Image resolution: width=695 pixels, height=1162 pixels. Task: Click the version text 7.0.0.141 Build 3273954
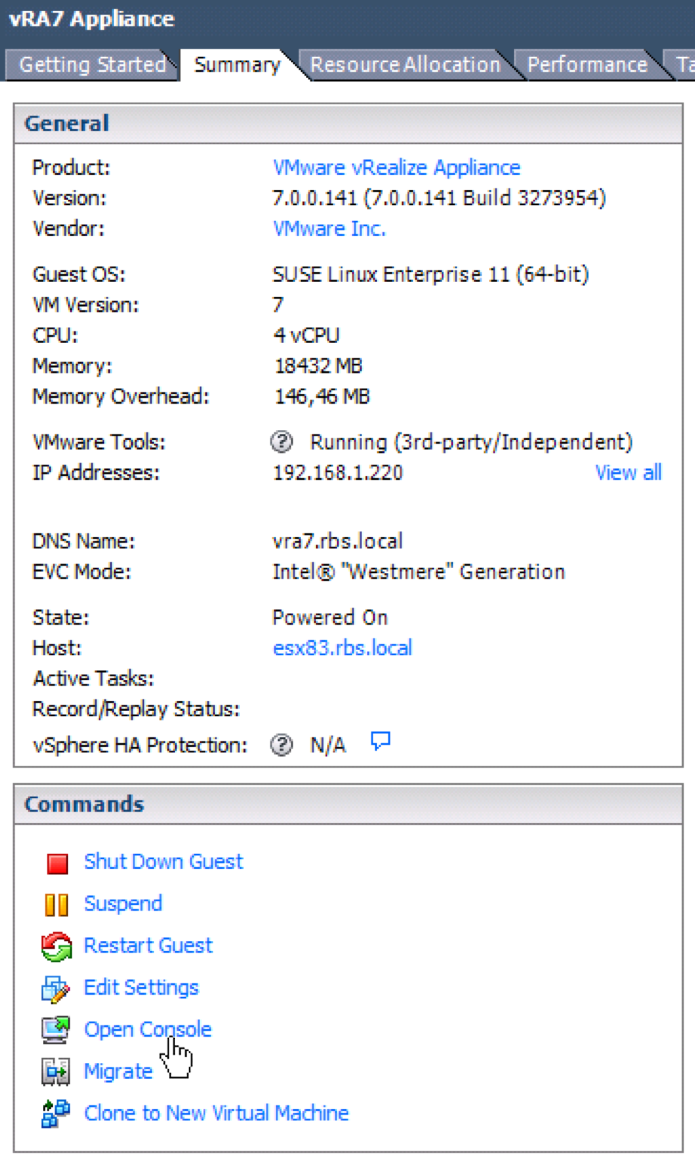coord(439,198)
